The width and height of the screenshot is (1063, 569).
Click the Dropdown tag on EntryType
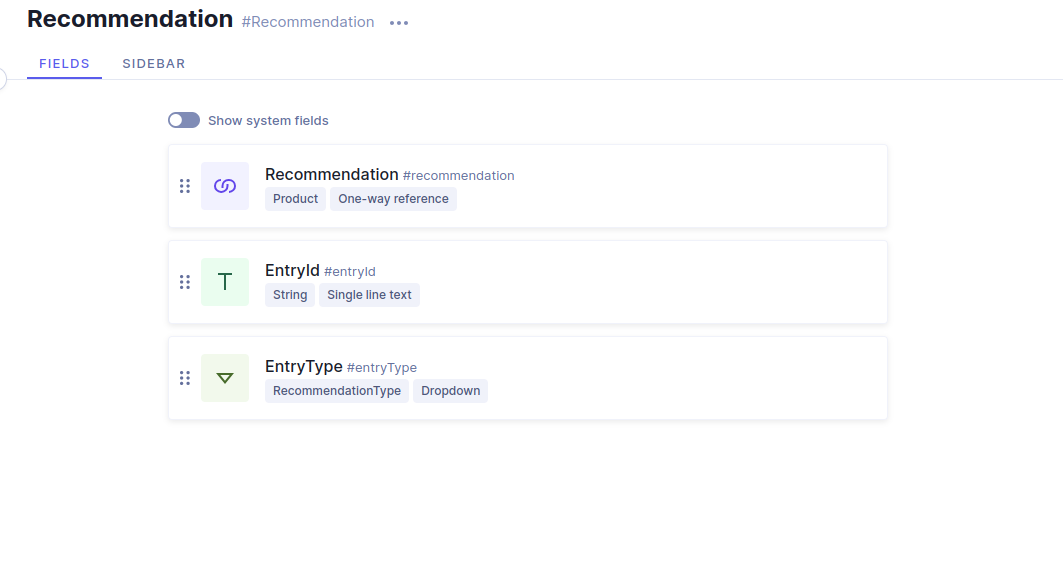[x=450, y=391]
